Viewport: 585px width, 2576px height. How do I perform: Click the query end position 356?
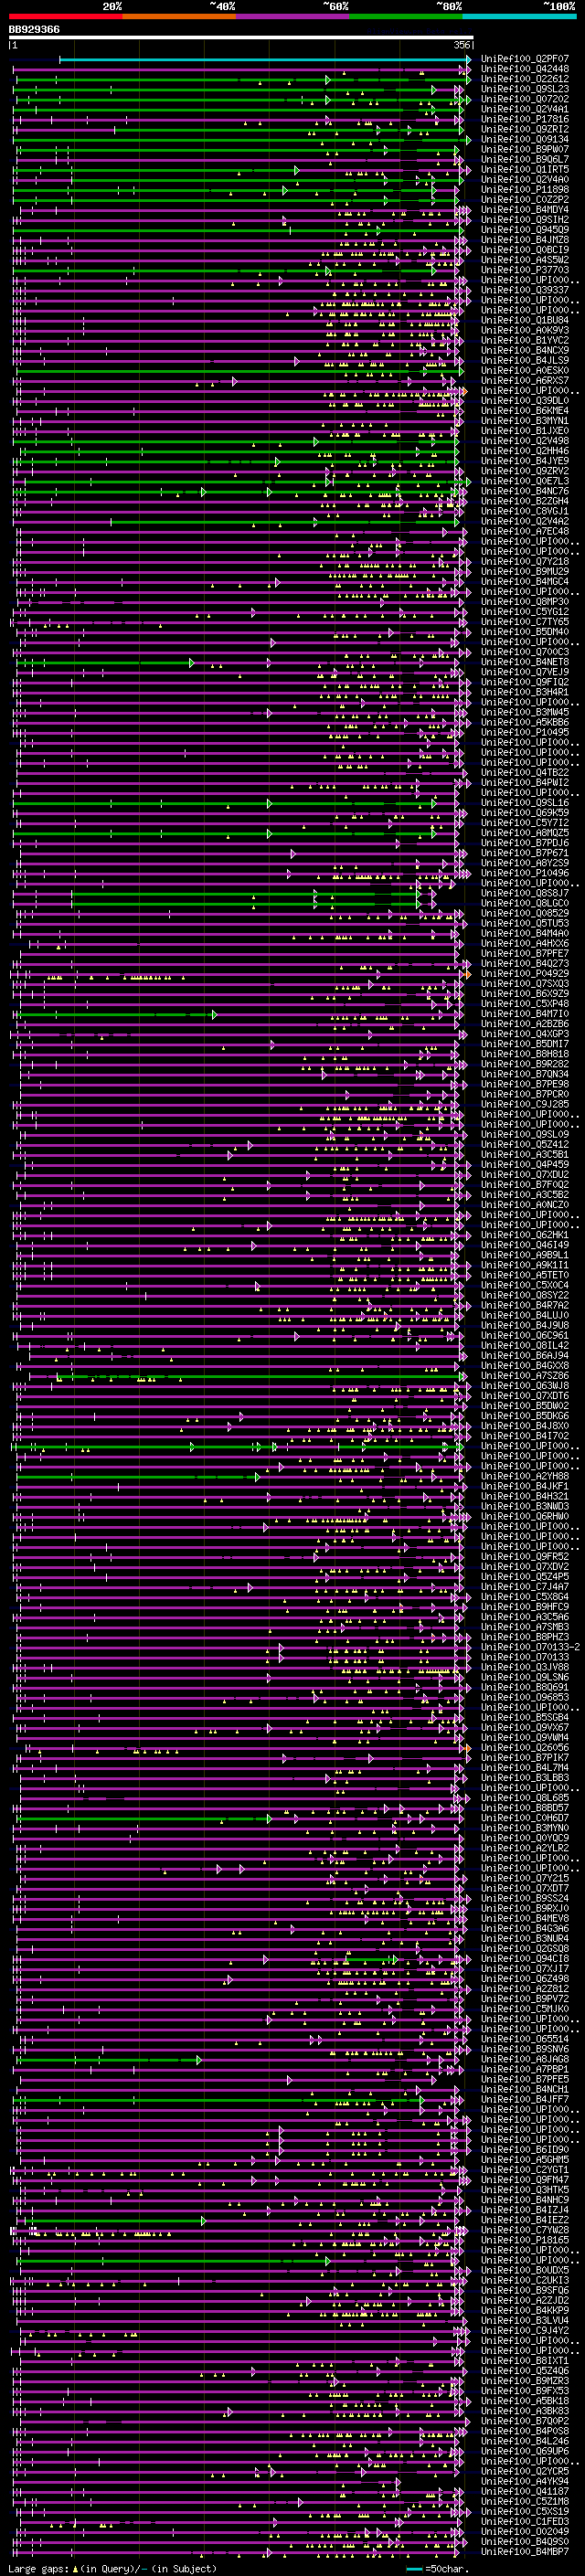tap(462, 45)
